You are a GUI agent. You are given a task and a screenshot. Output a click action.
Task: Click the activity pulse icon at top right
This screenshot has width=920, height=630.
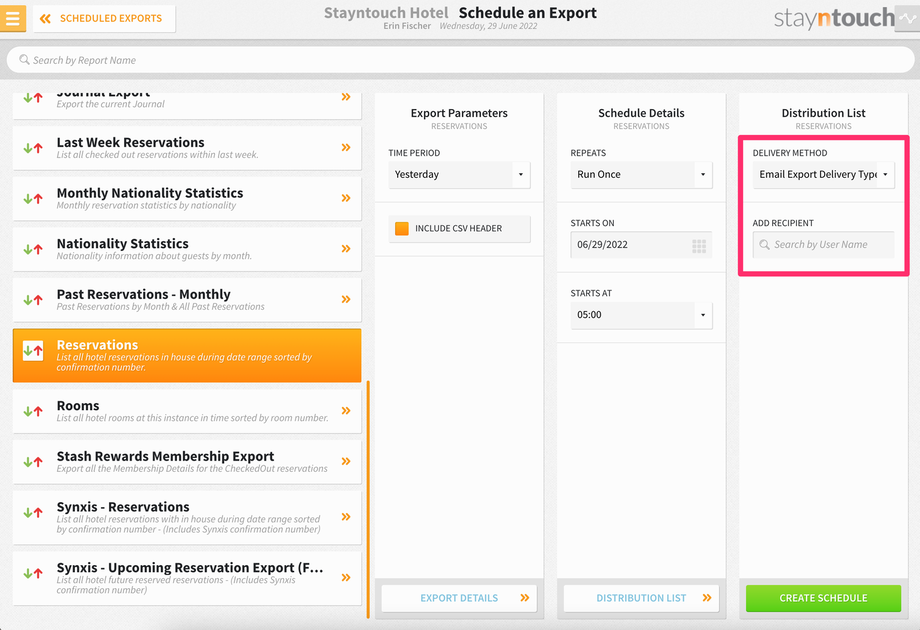(907, 19)
